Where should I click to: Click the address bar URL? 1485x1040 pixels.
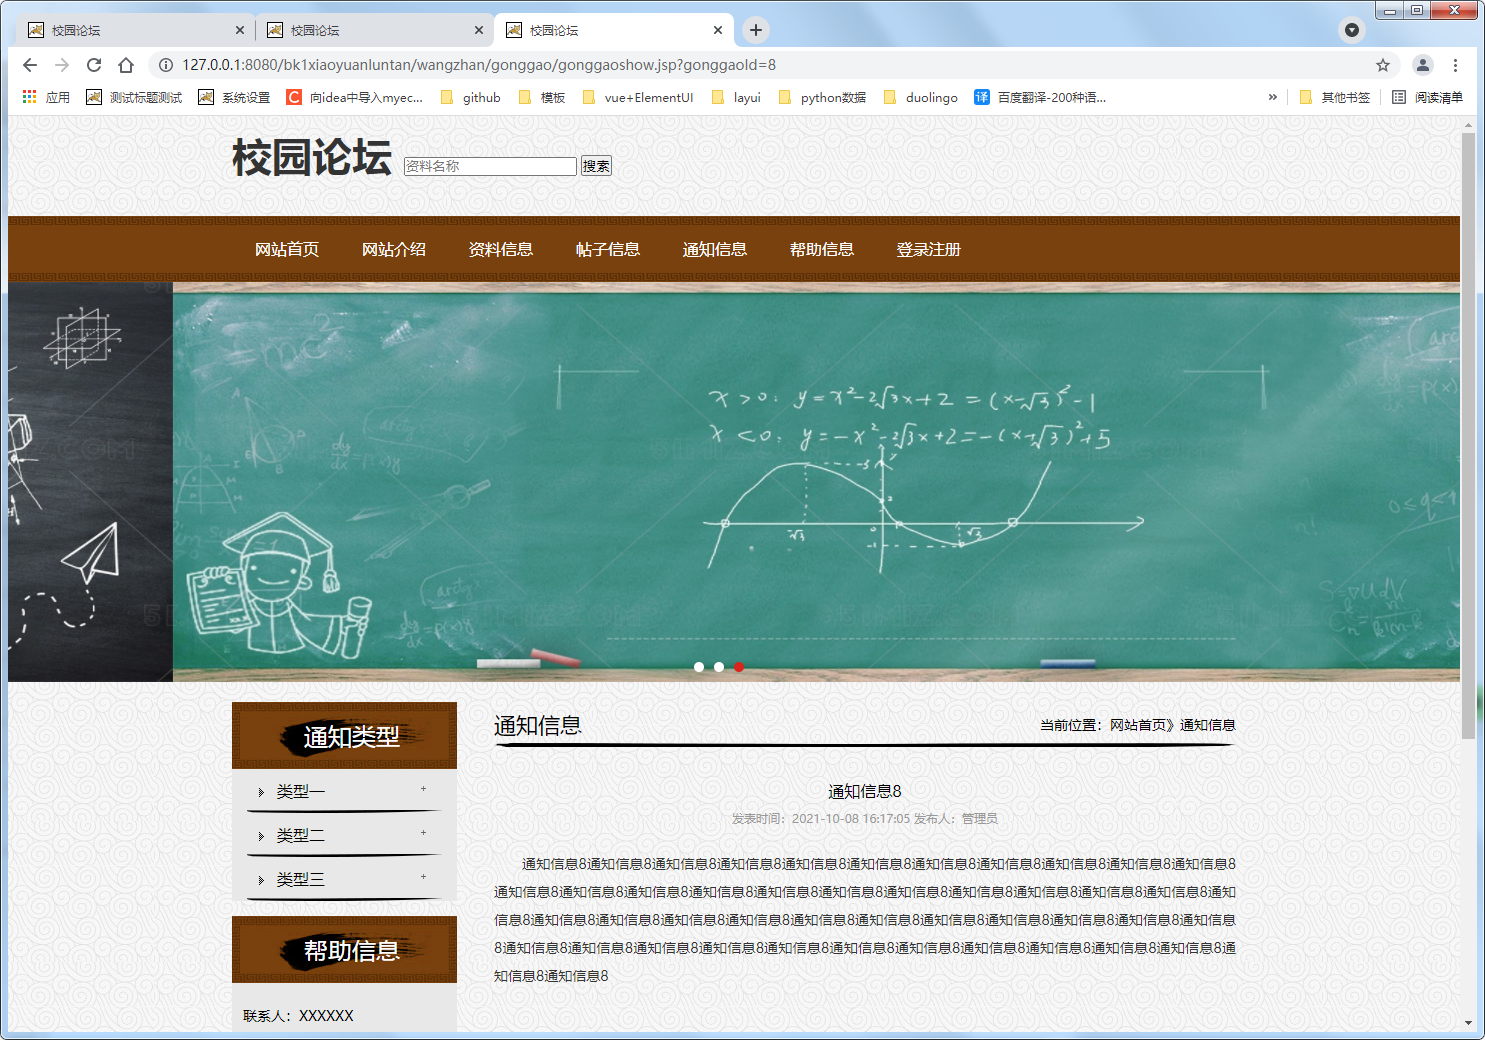(x=479, y=65)
